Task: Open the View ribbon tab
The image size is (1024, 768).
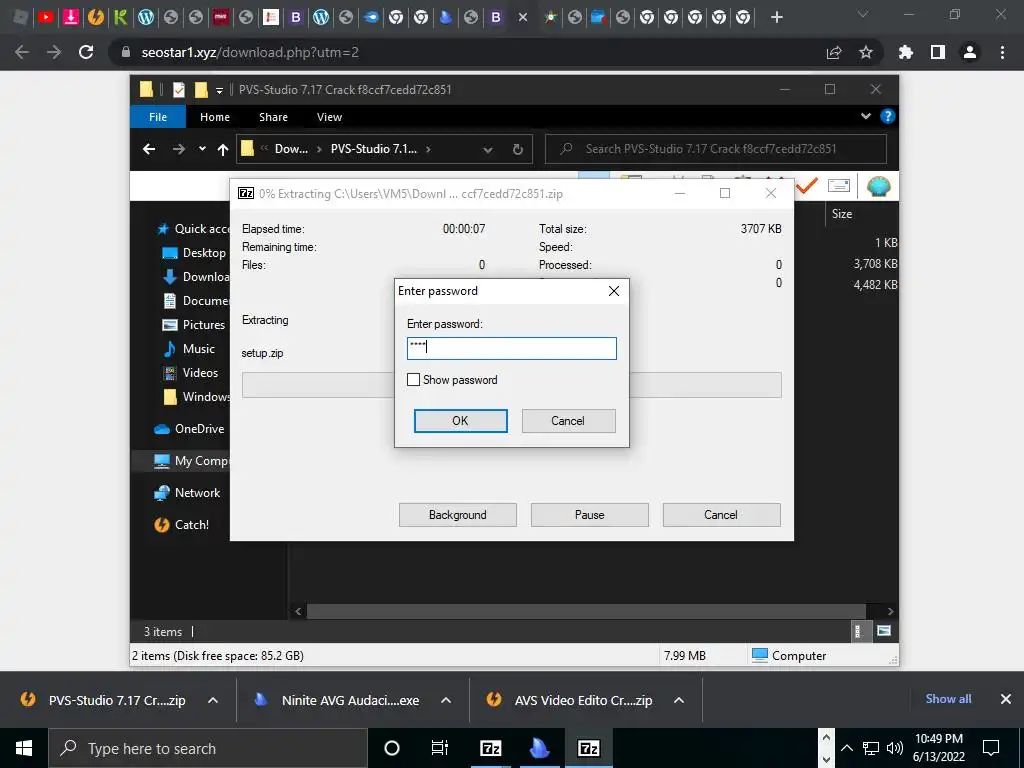Action: click(x=329, y=117)
